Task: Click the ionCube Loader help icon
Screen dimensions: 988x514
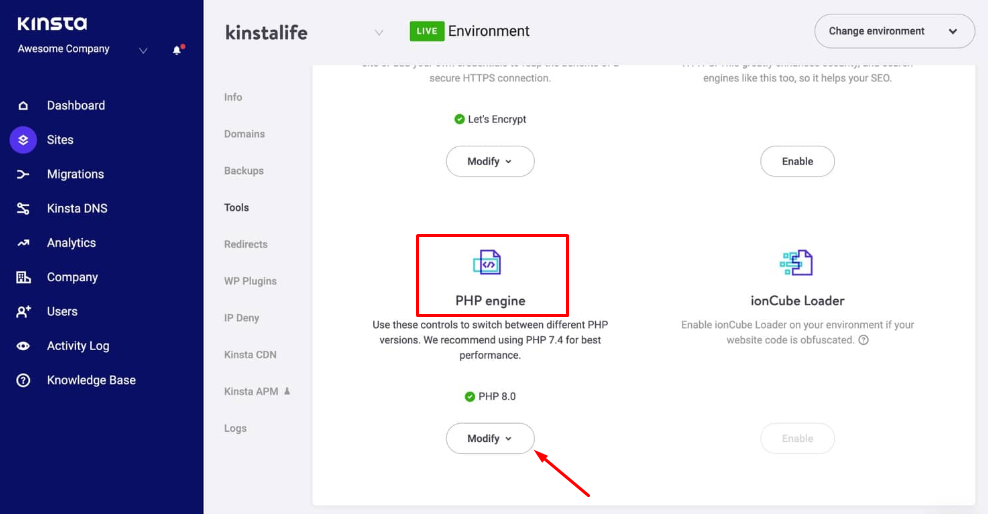Action: [x=863, y=340]
